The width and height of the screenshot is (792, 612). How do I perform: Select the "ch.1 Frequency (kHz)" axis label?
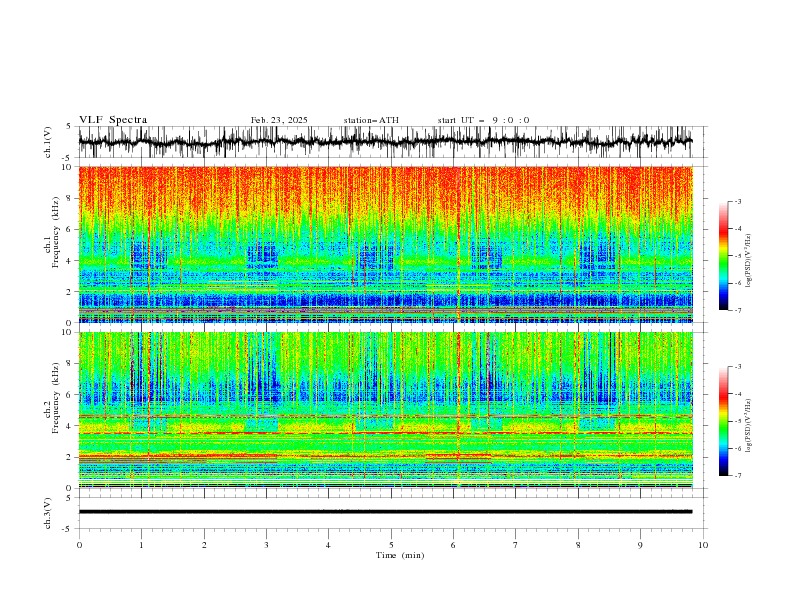[52, 231]
